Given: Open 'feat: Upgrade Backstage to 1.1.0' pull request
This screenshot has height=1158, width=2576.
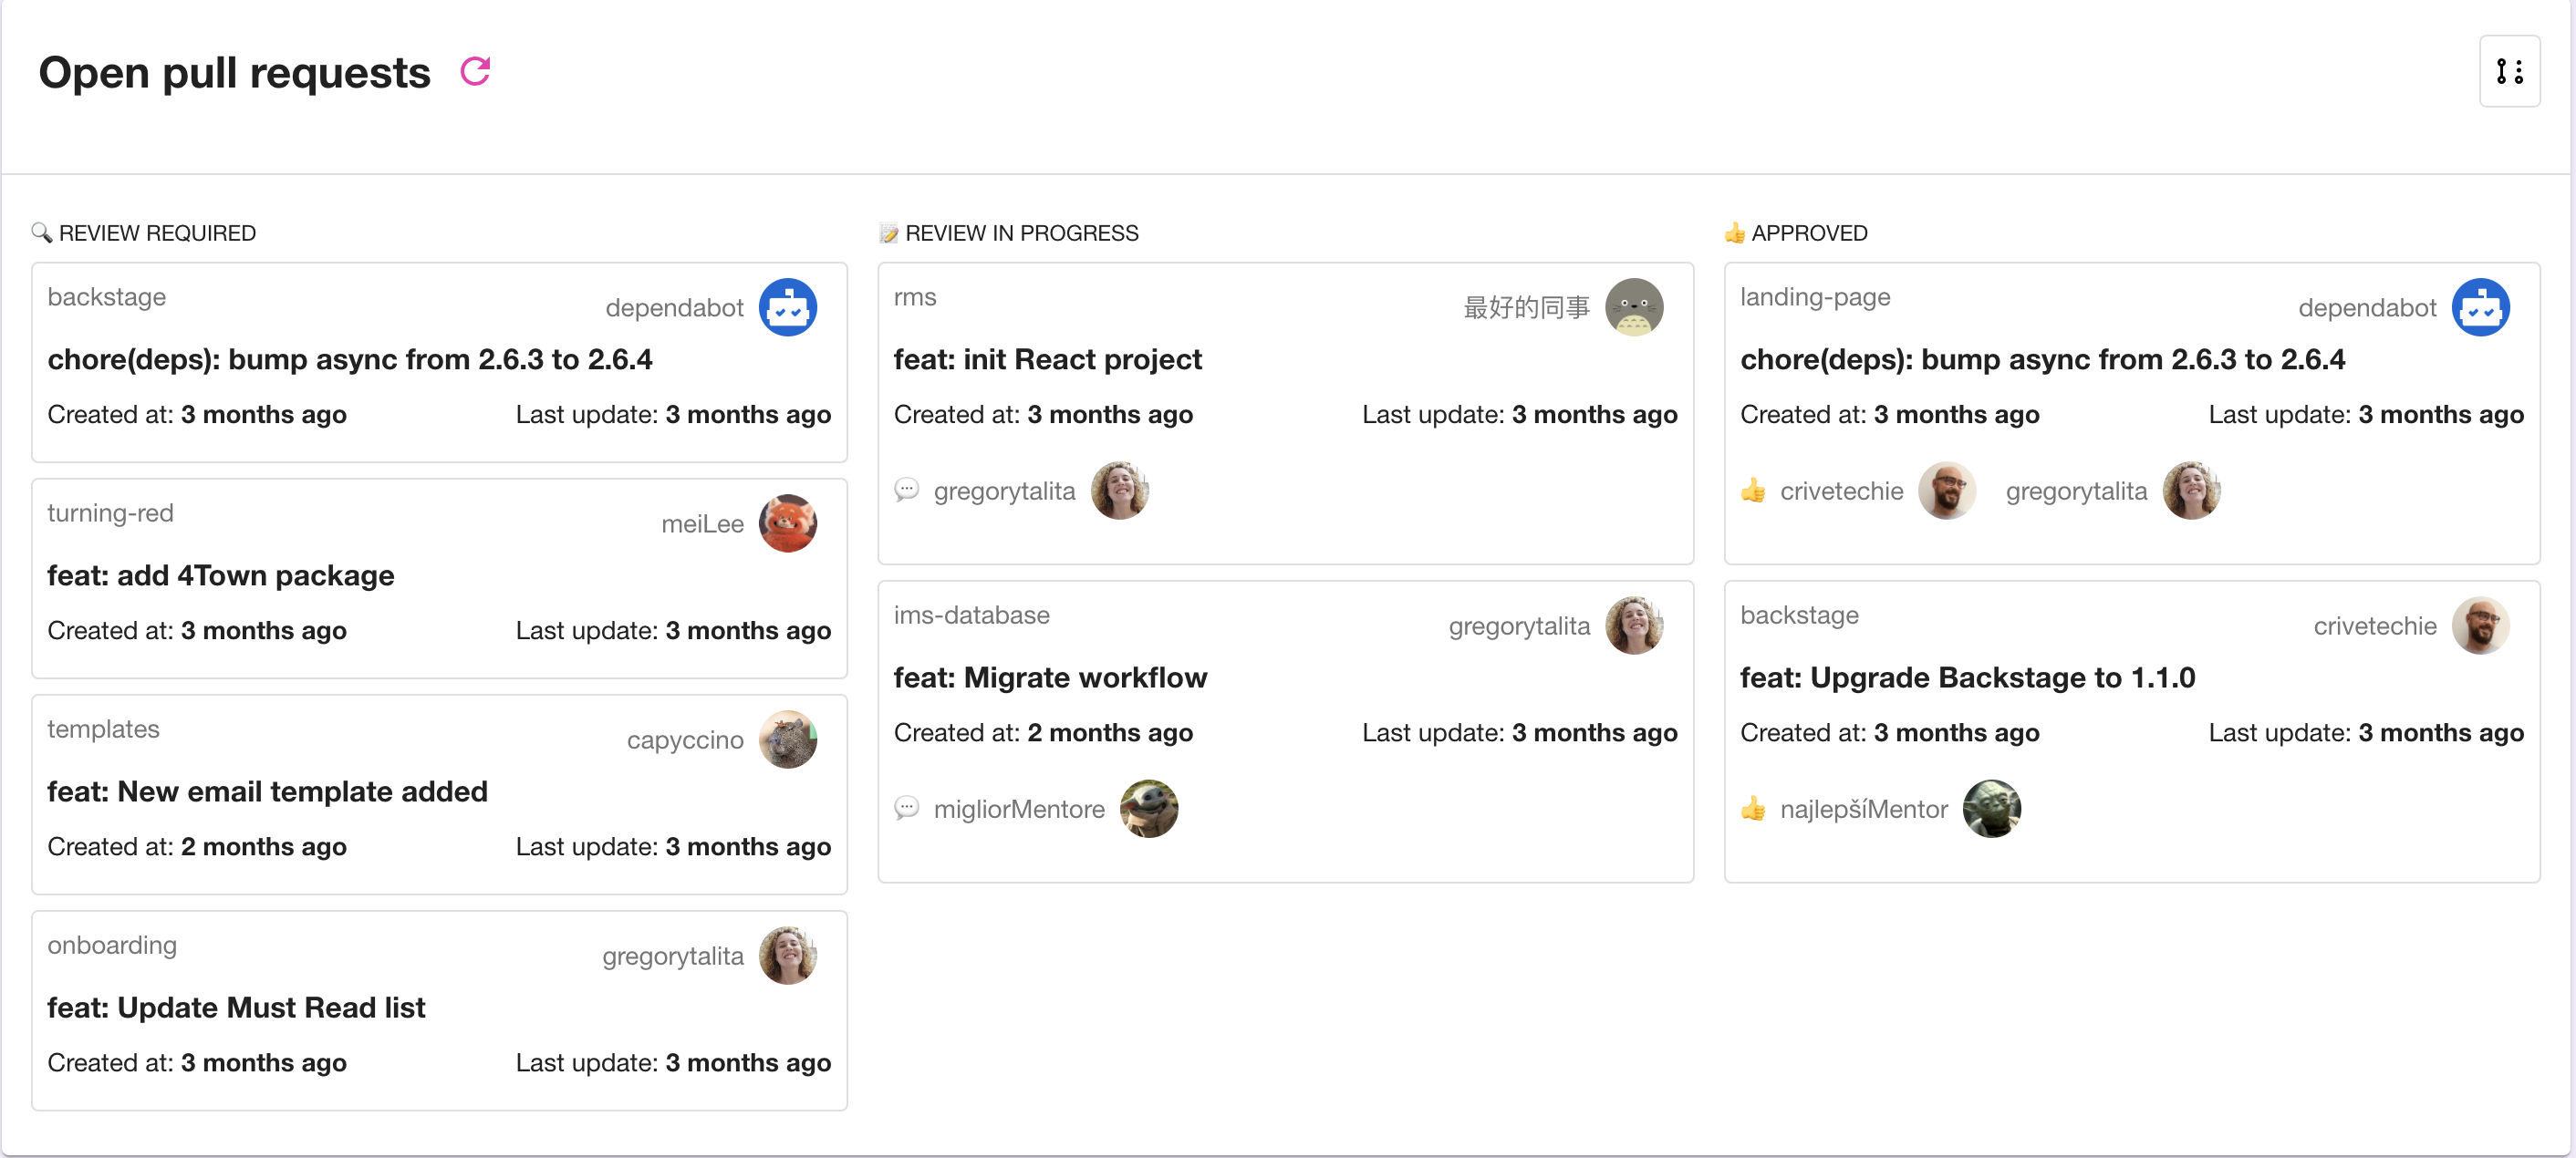Looking at the screenshot, I should 1967,677.
